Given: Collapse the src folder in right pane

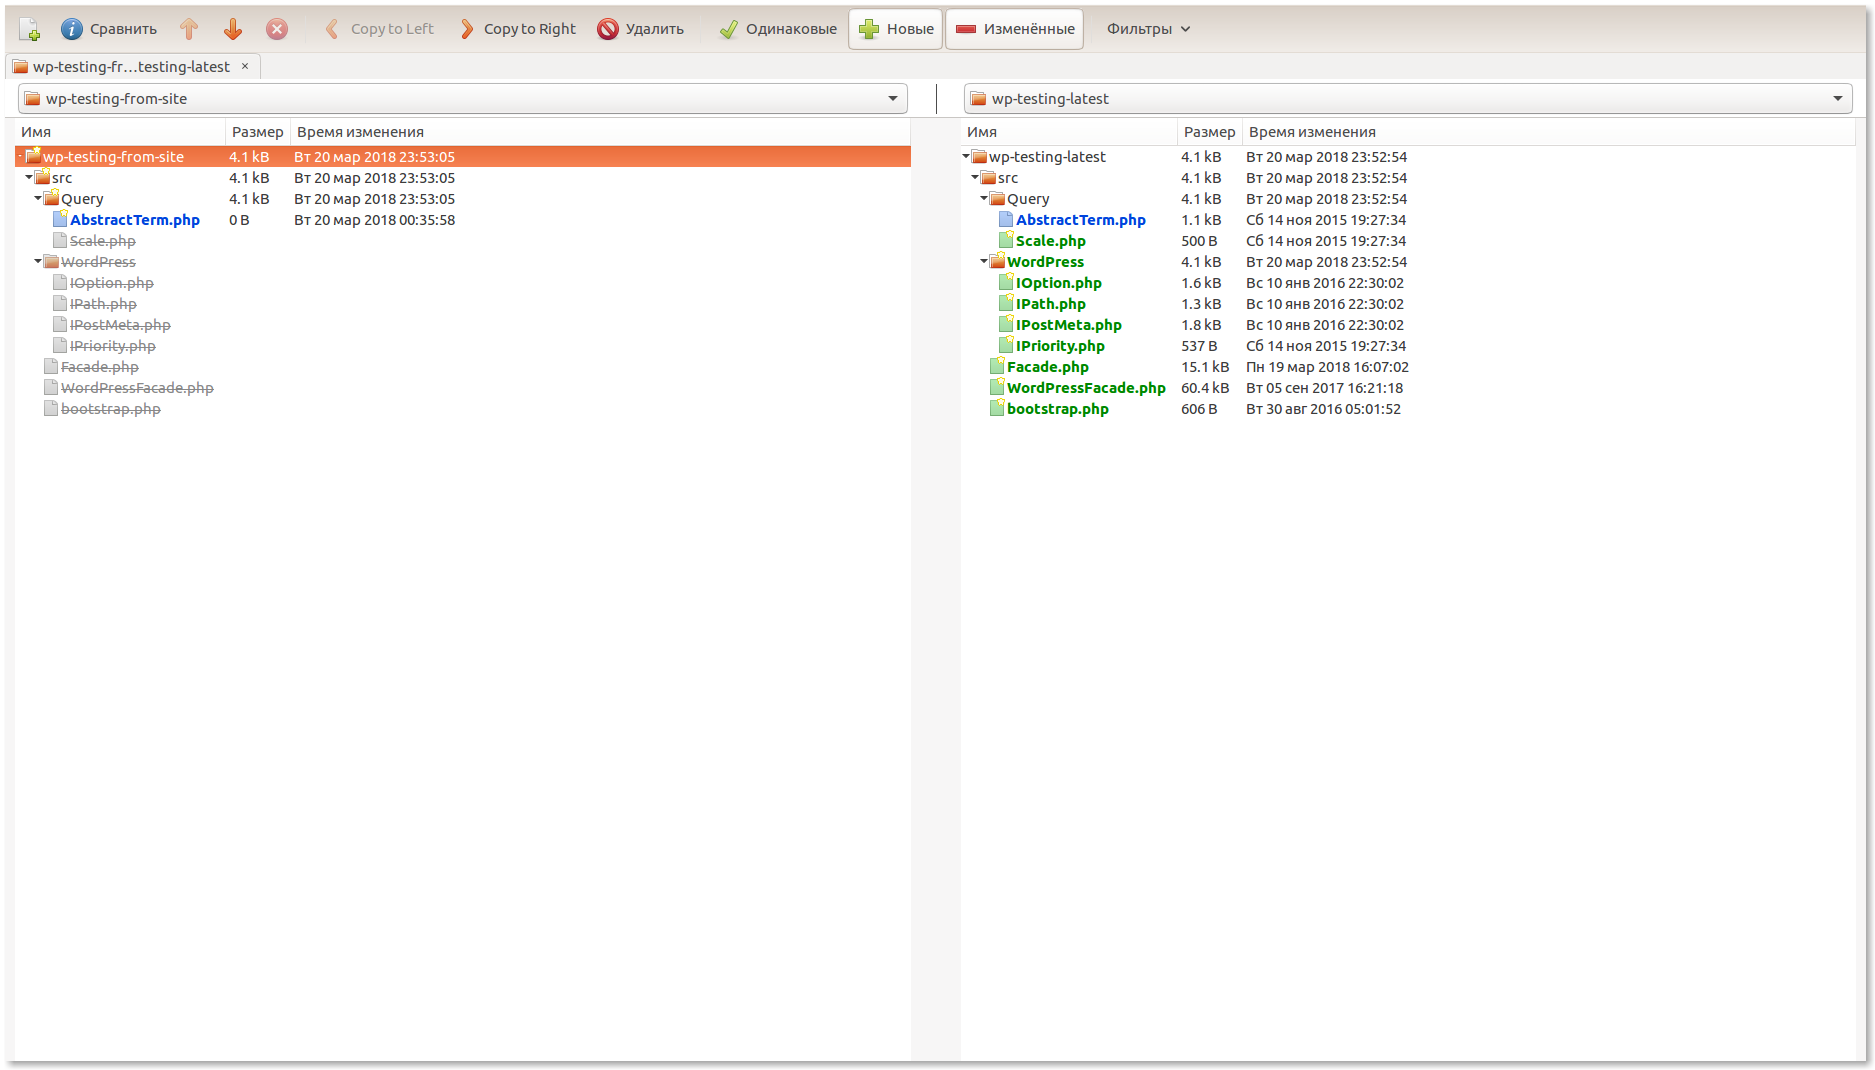Looking at the screenshot, I should pyautogui.click(x=975, y=178).
